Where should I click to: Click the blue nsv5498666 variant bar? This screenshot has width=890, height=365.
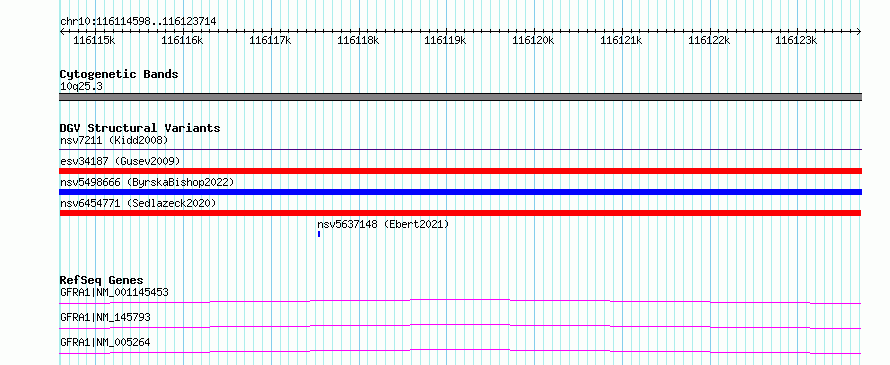pos(460,192)
